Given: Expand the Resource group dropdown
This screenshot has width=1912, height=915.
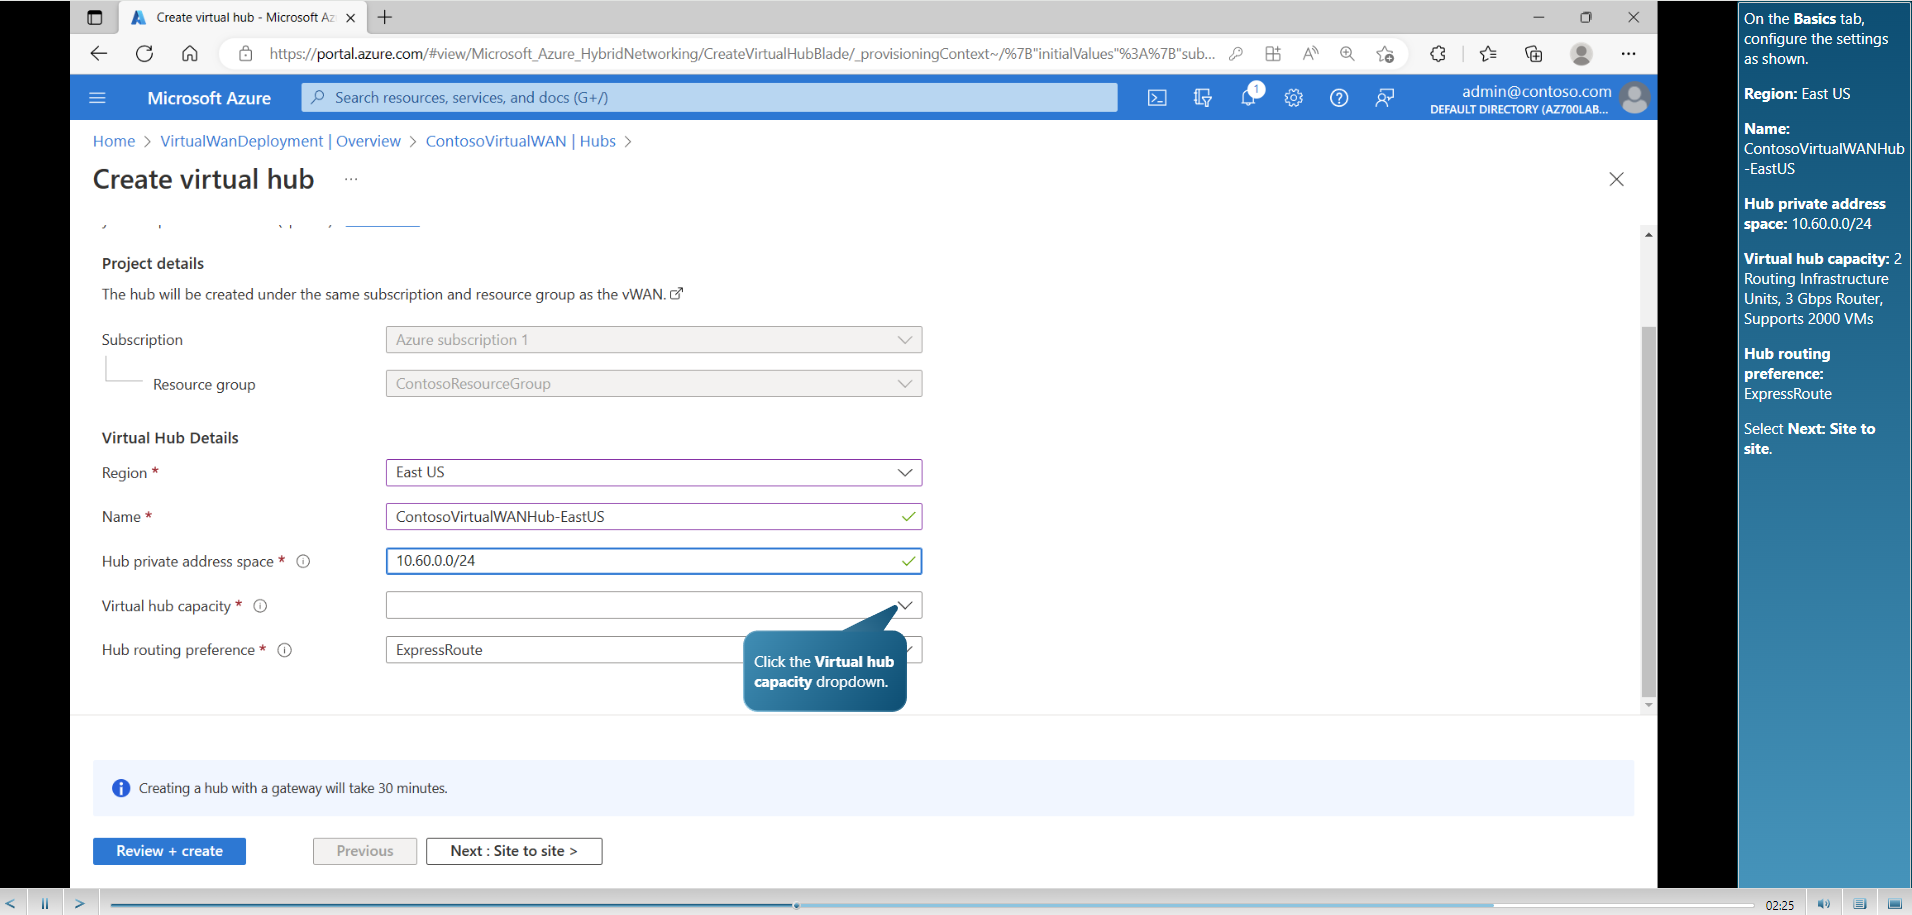Looking at the screenshot, I should coord(654,384).
